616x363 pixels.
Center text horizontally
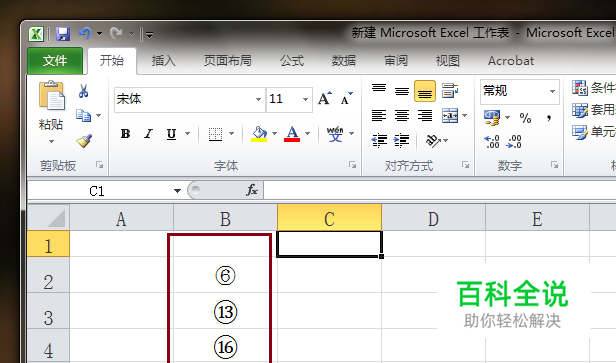coord(402,116)
